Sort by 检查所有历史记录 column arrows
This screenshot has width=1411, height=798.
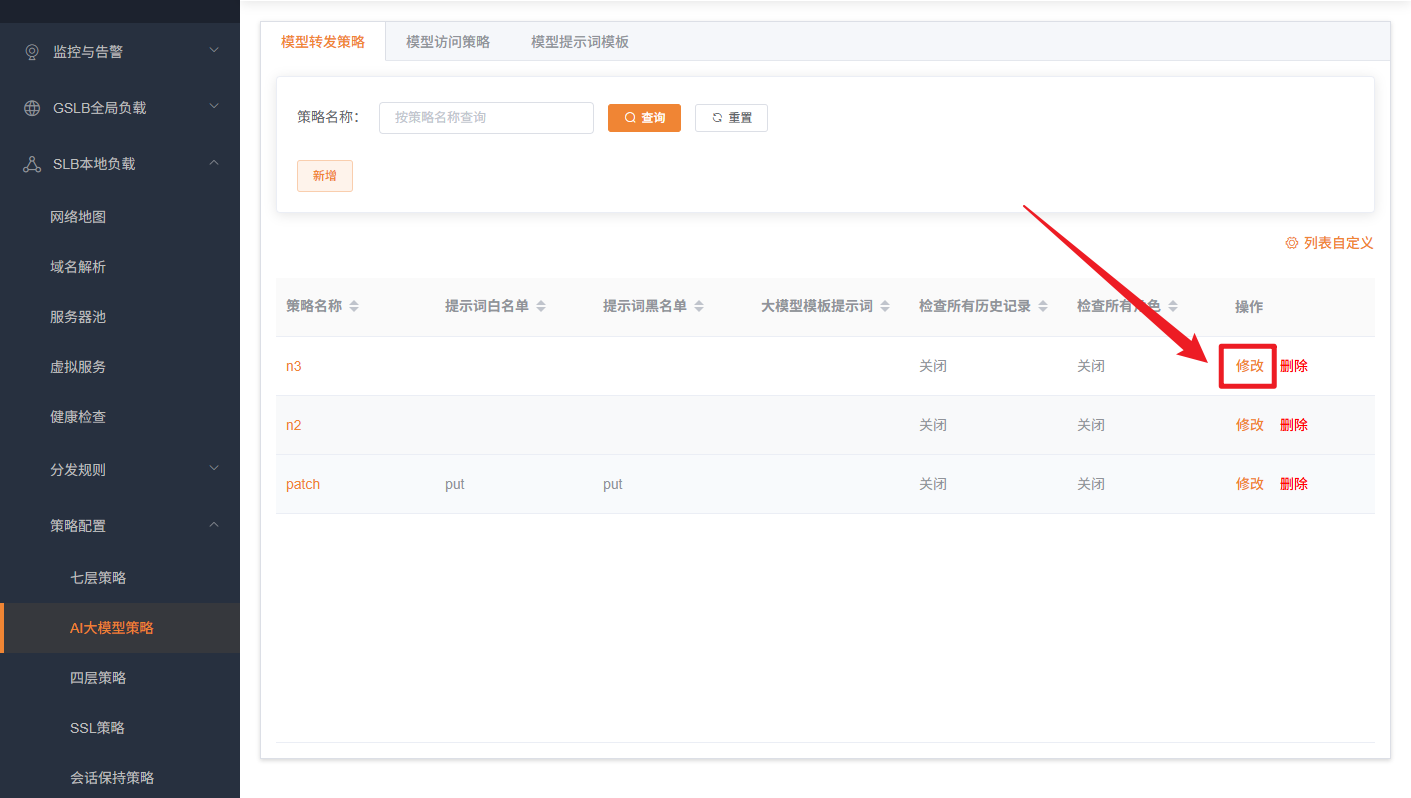tap(1043, 307)
